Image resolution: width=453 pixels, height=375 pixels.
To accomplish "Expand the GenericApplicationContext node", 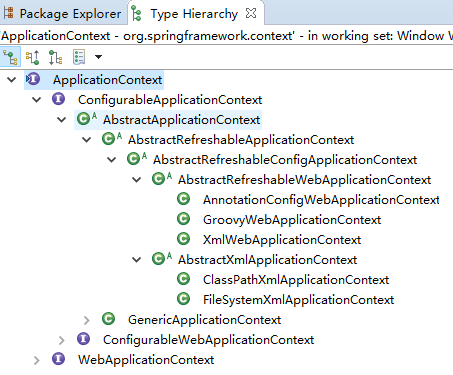I will tap(87, 320).
